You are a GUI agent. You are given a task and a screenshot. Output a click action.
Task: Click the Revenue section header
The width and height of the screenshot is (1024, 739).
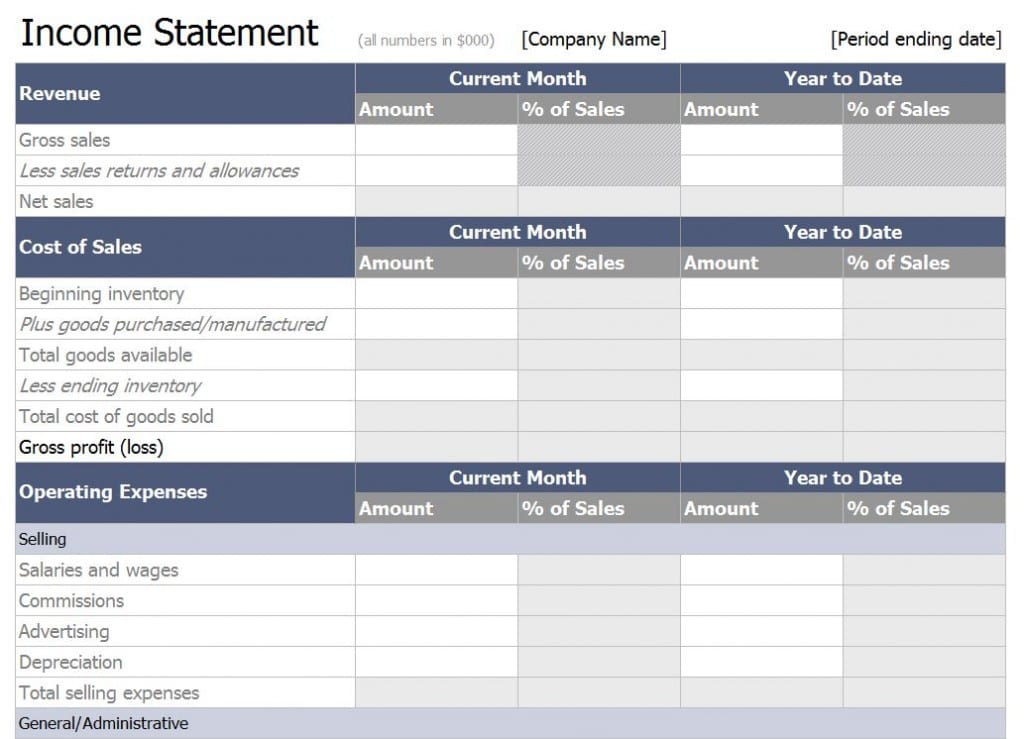pyautogui.click(x=60, y=93)
